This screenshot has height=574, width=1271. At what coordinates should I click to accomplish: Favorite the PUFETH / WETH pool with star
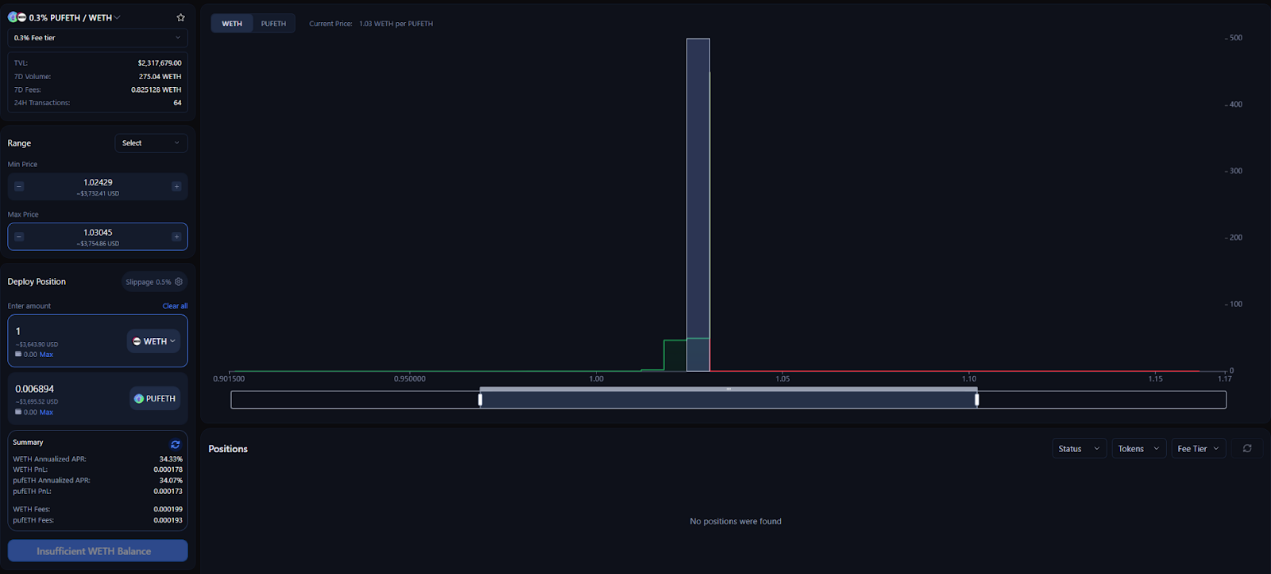click(x=180, y=17)
